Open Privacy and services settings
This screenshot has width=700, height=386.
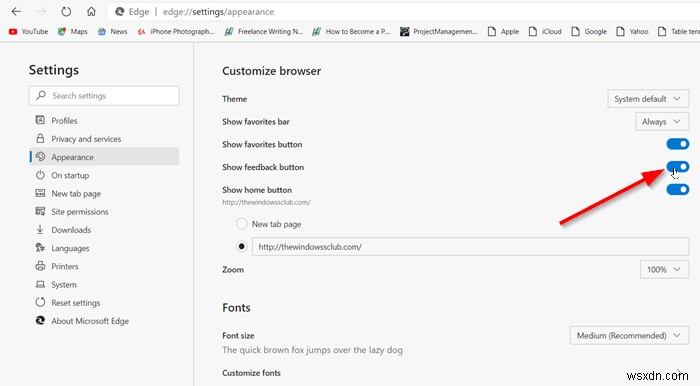[x=104, y=139]
